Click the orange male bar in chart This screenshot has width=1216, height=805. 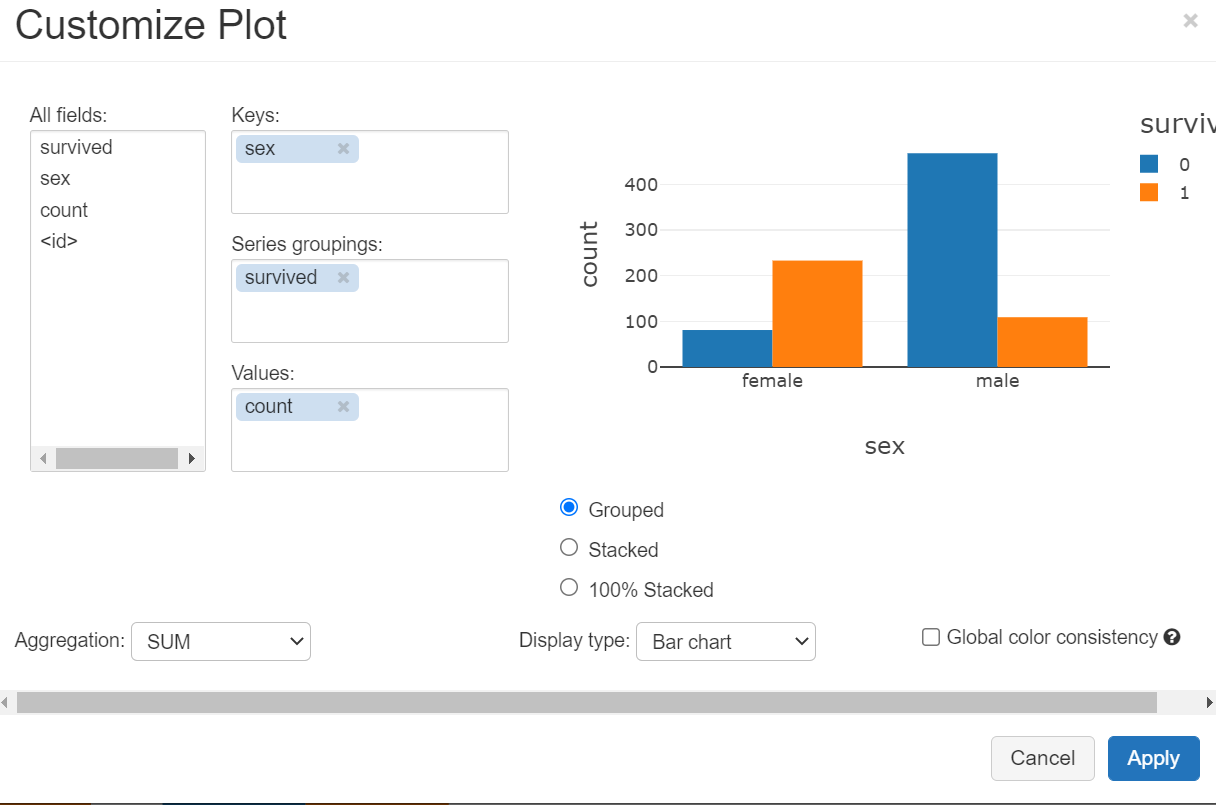point(1042,342)
